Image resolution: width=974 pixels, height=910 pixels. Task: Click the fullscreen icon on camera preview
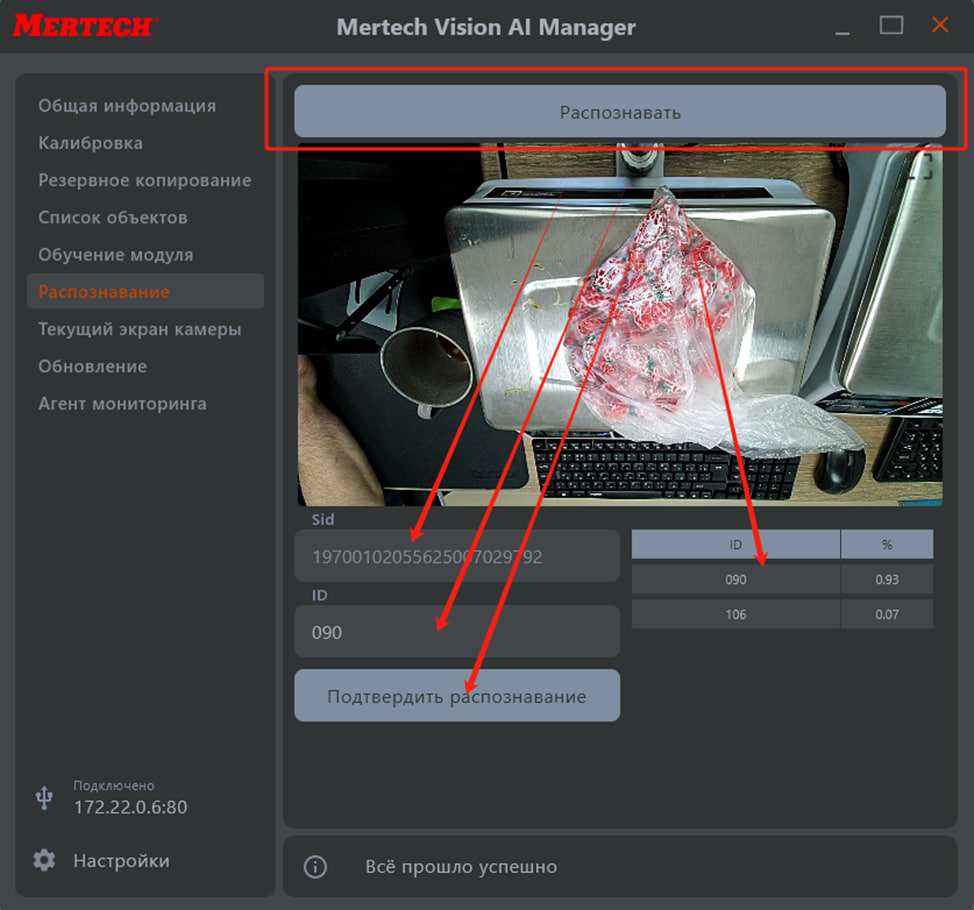pyautogui.click(x=919, y=165)
